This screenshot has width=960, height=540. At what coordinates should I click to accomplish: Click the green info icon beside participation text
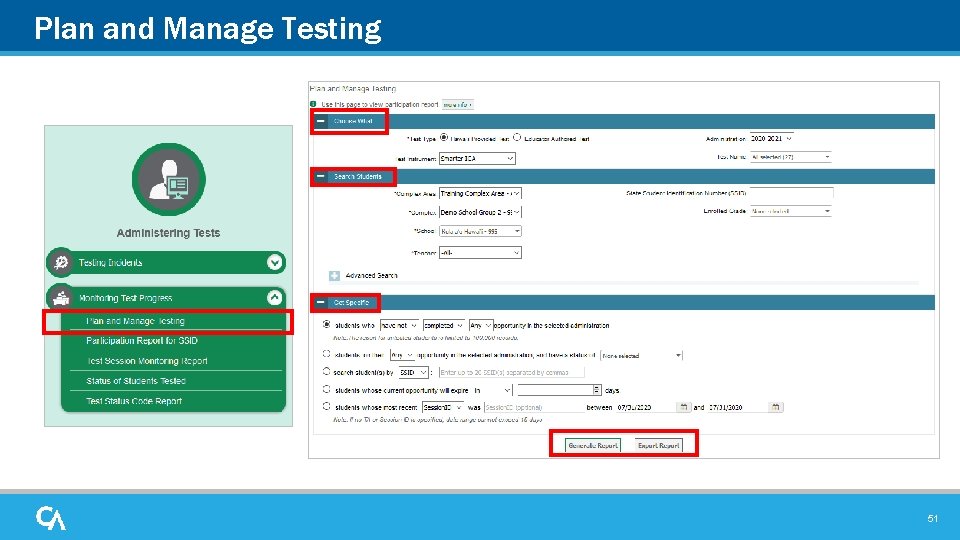pos(313,105)
